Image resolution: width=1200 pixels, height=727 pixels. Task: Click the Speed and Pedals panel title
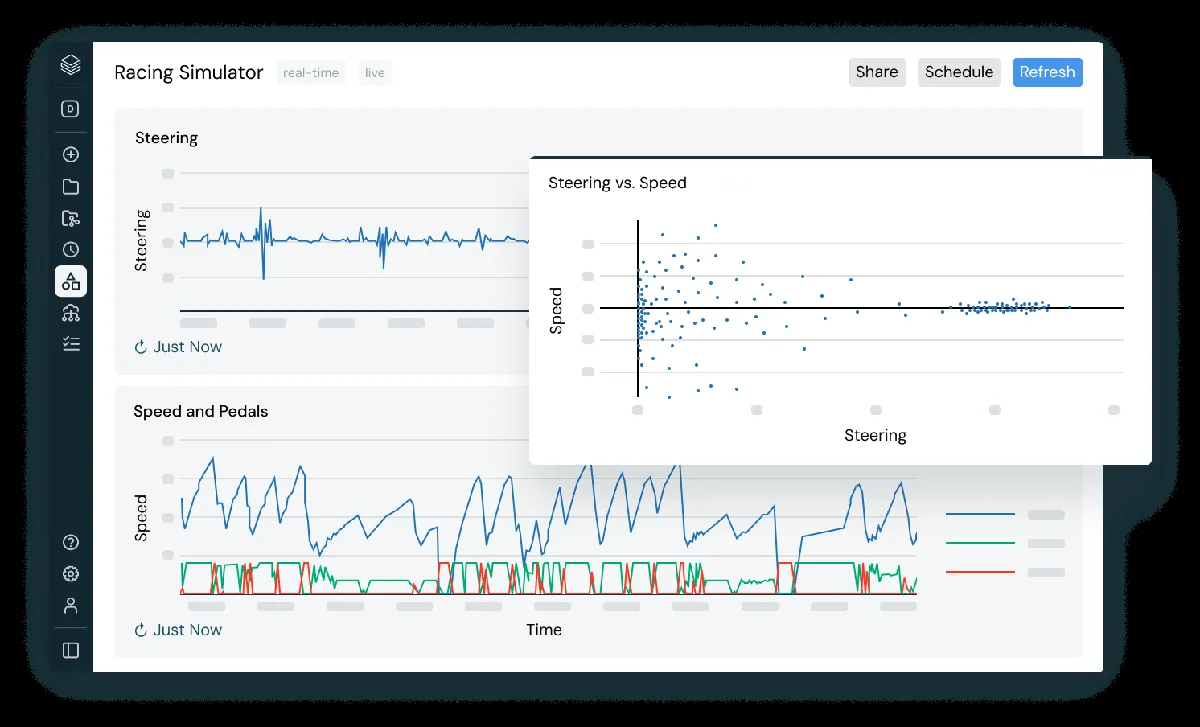pyautogui.click(x=201, y=411)
